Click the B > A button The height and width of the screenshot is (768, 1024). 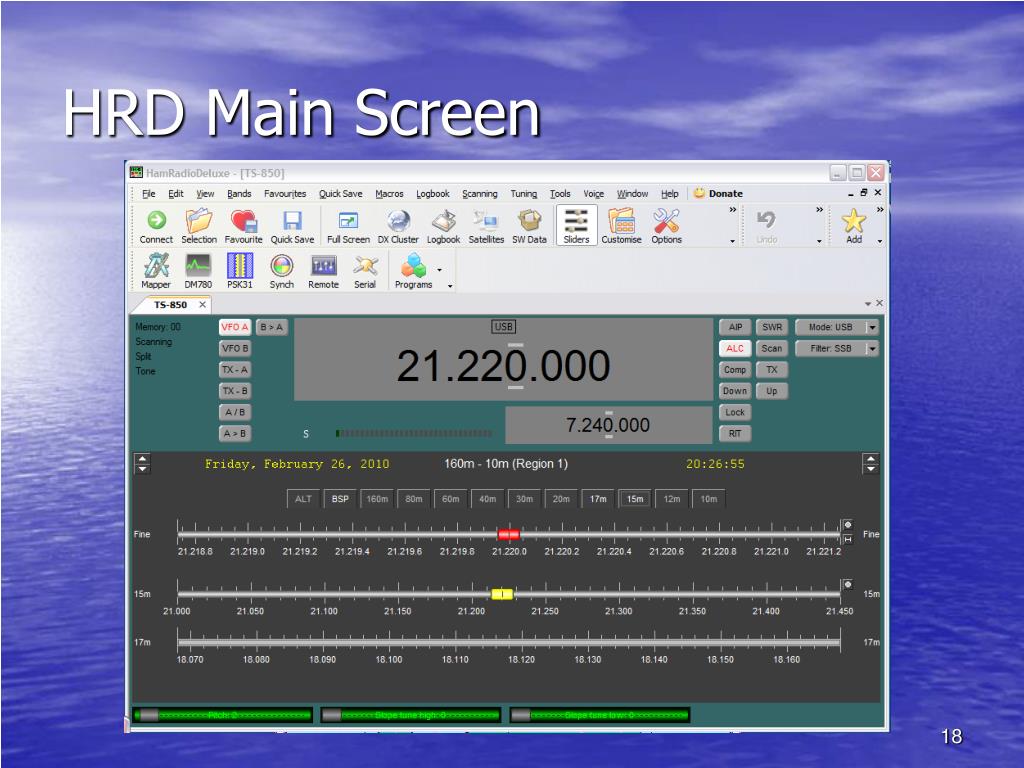tap(272, 327)
